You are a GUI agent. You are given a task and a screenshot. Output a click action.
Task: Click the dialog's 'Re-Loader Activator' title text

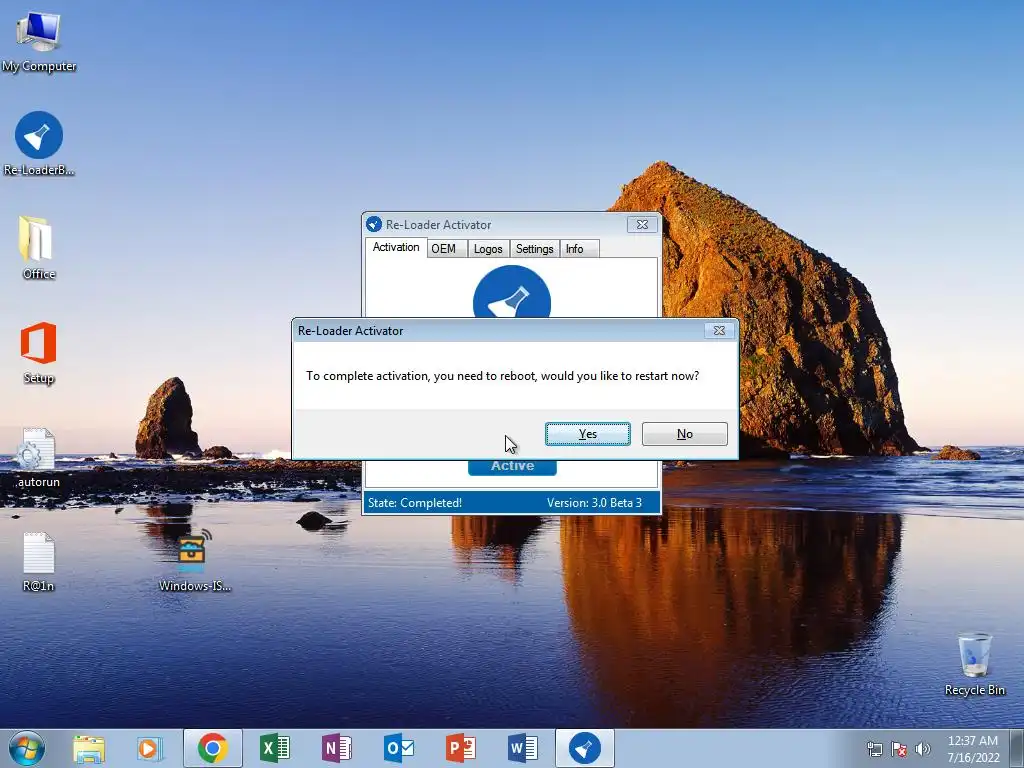click(x=351, y=331)
